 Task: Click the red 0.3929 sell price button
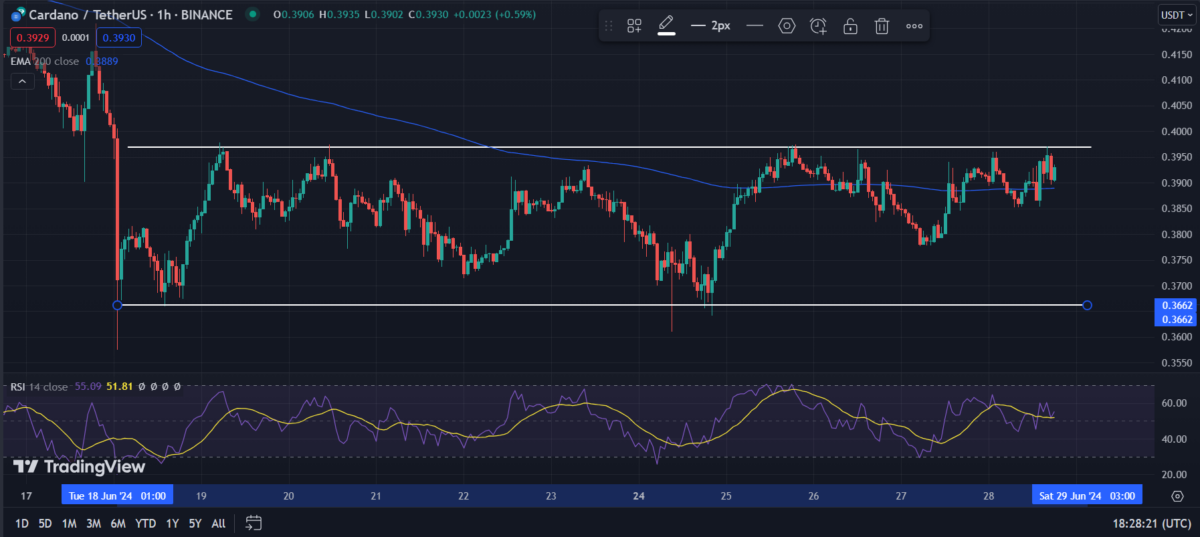click(x=27, y=38)
